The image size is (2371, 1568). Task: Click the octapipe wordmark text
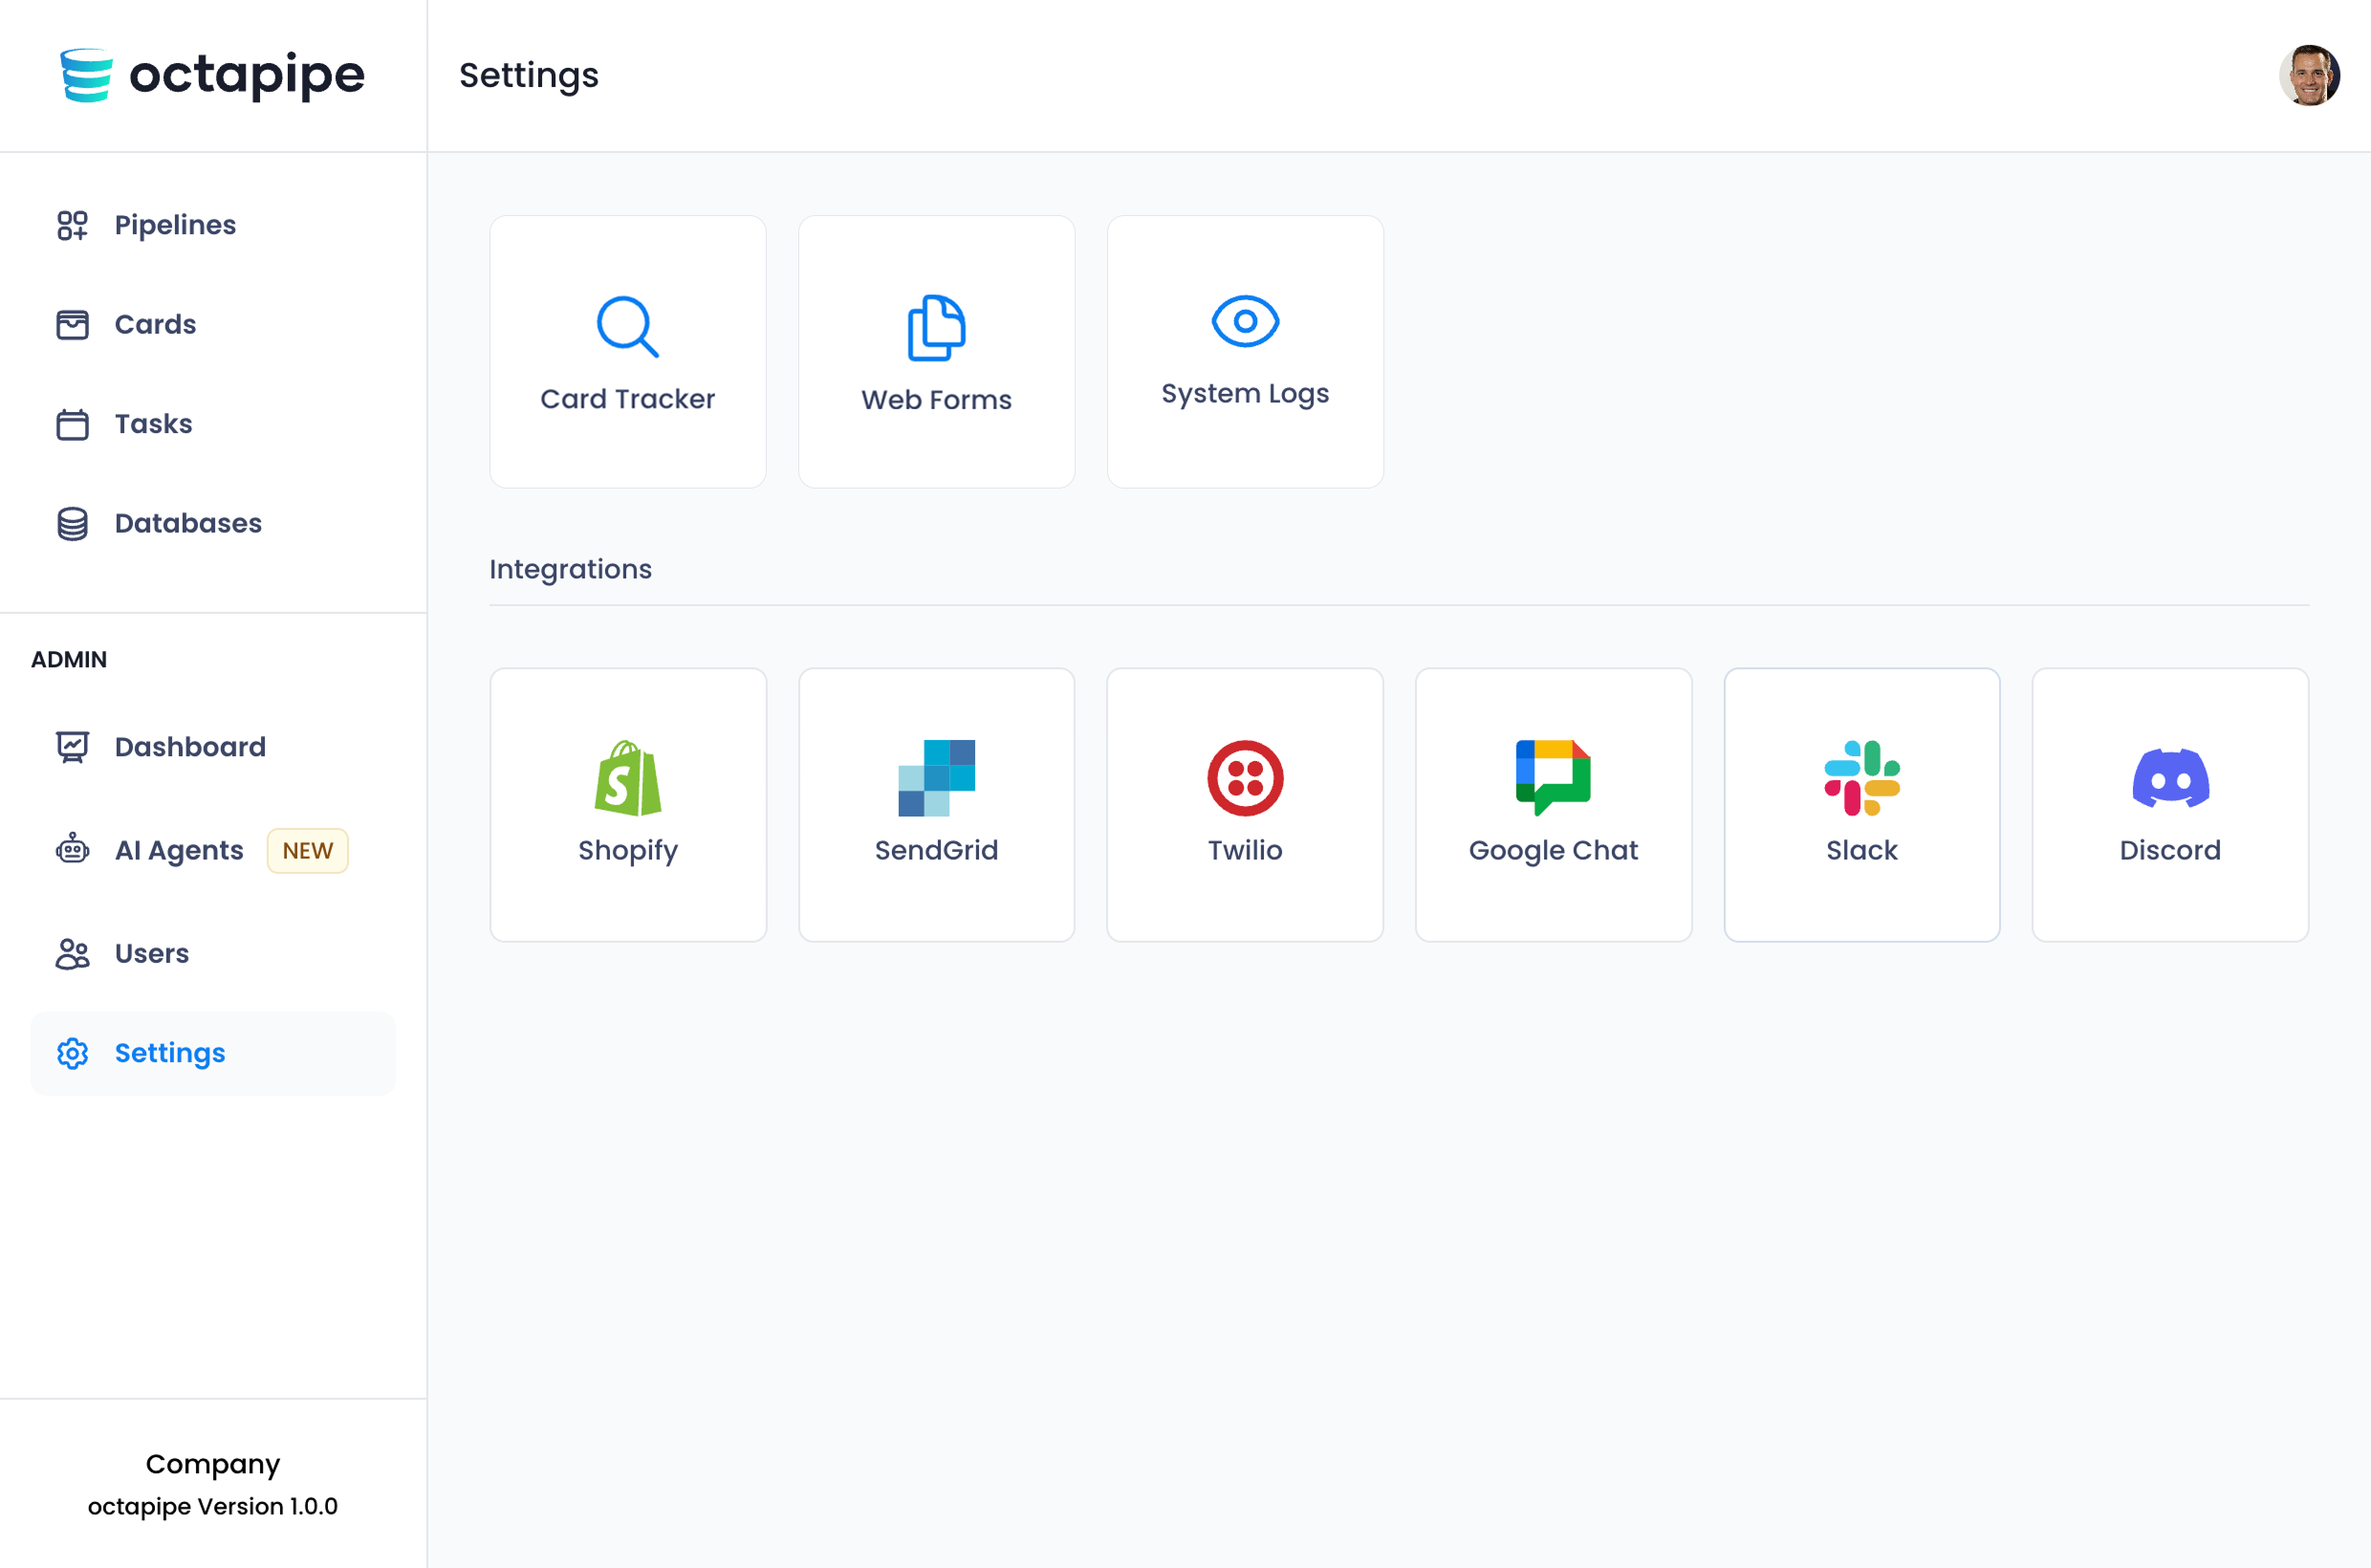247,76
